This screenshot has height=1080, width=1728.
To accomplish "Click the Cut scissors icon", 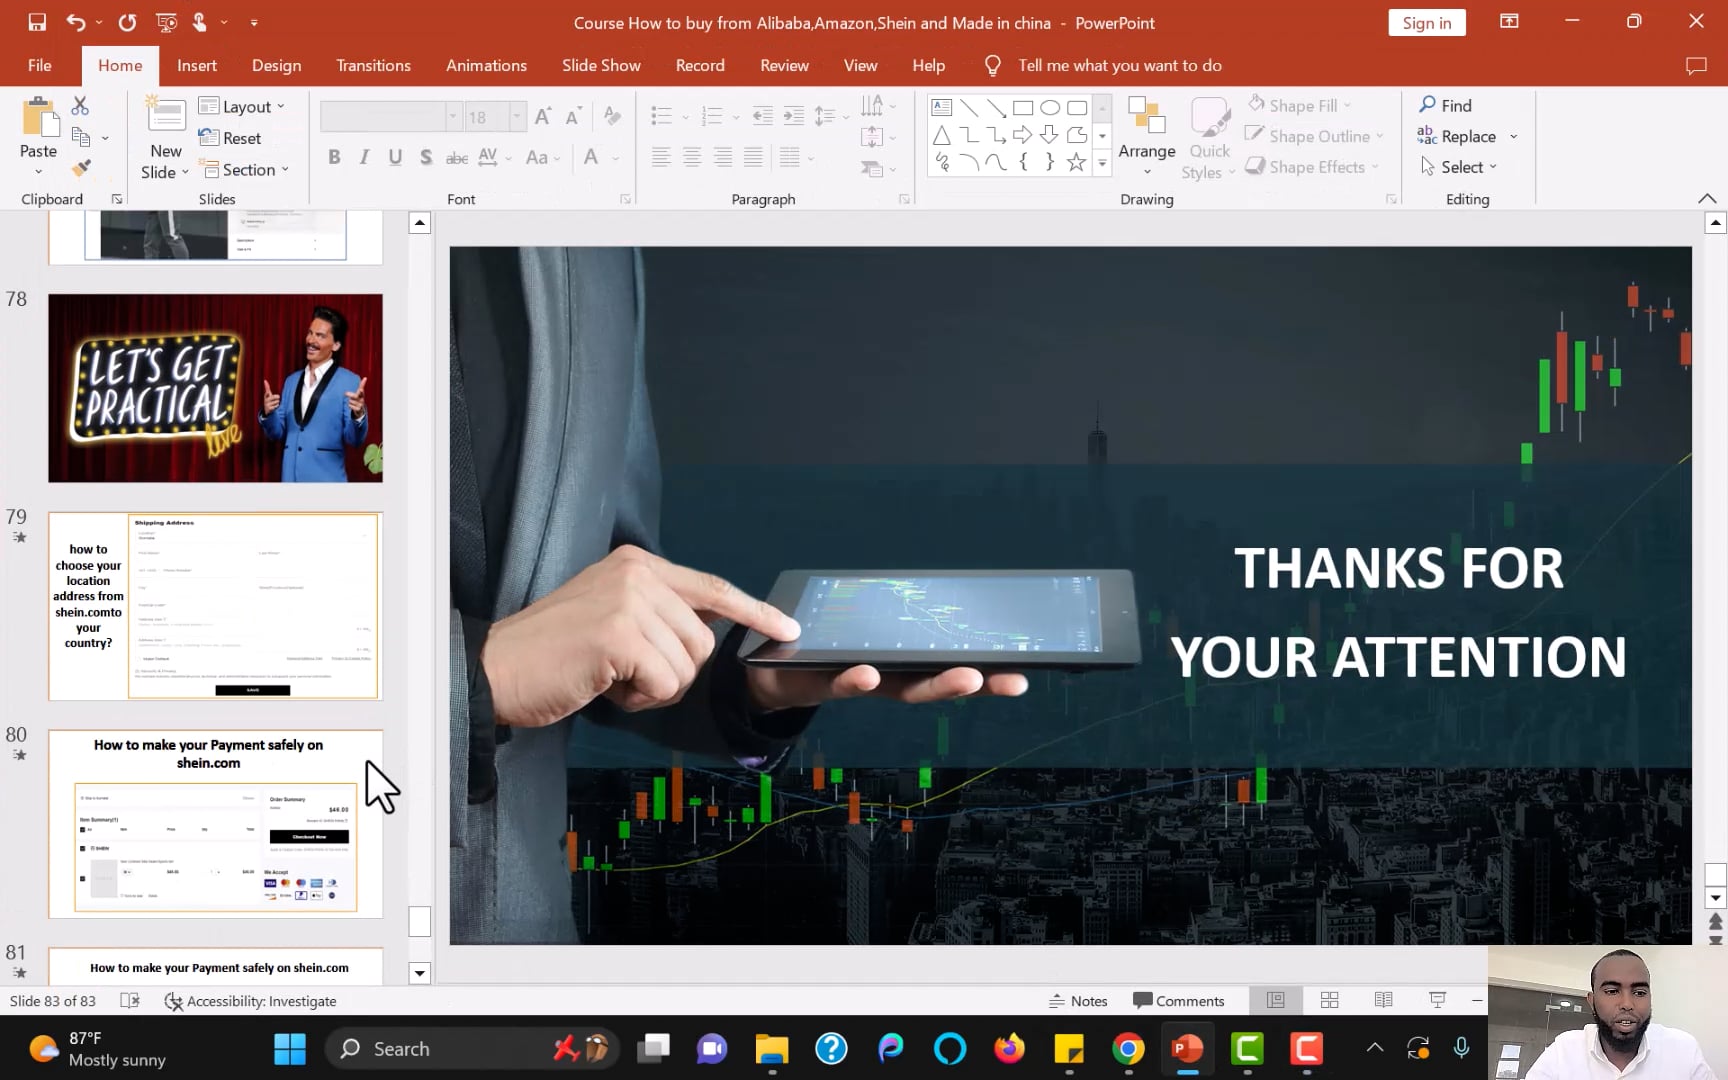I will [80, 105].
